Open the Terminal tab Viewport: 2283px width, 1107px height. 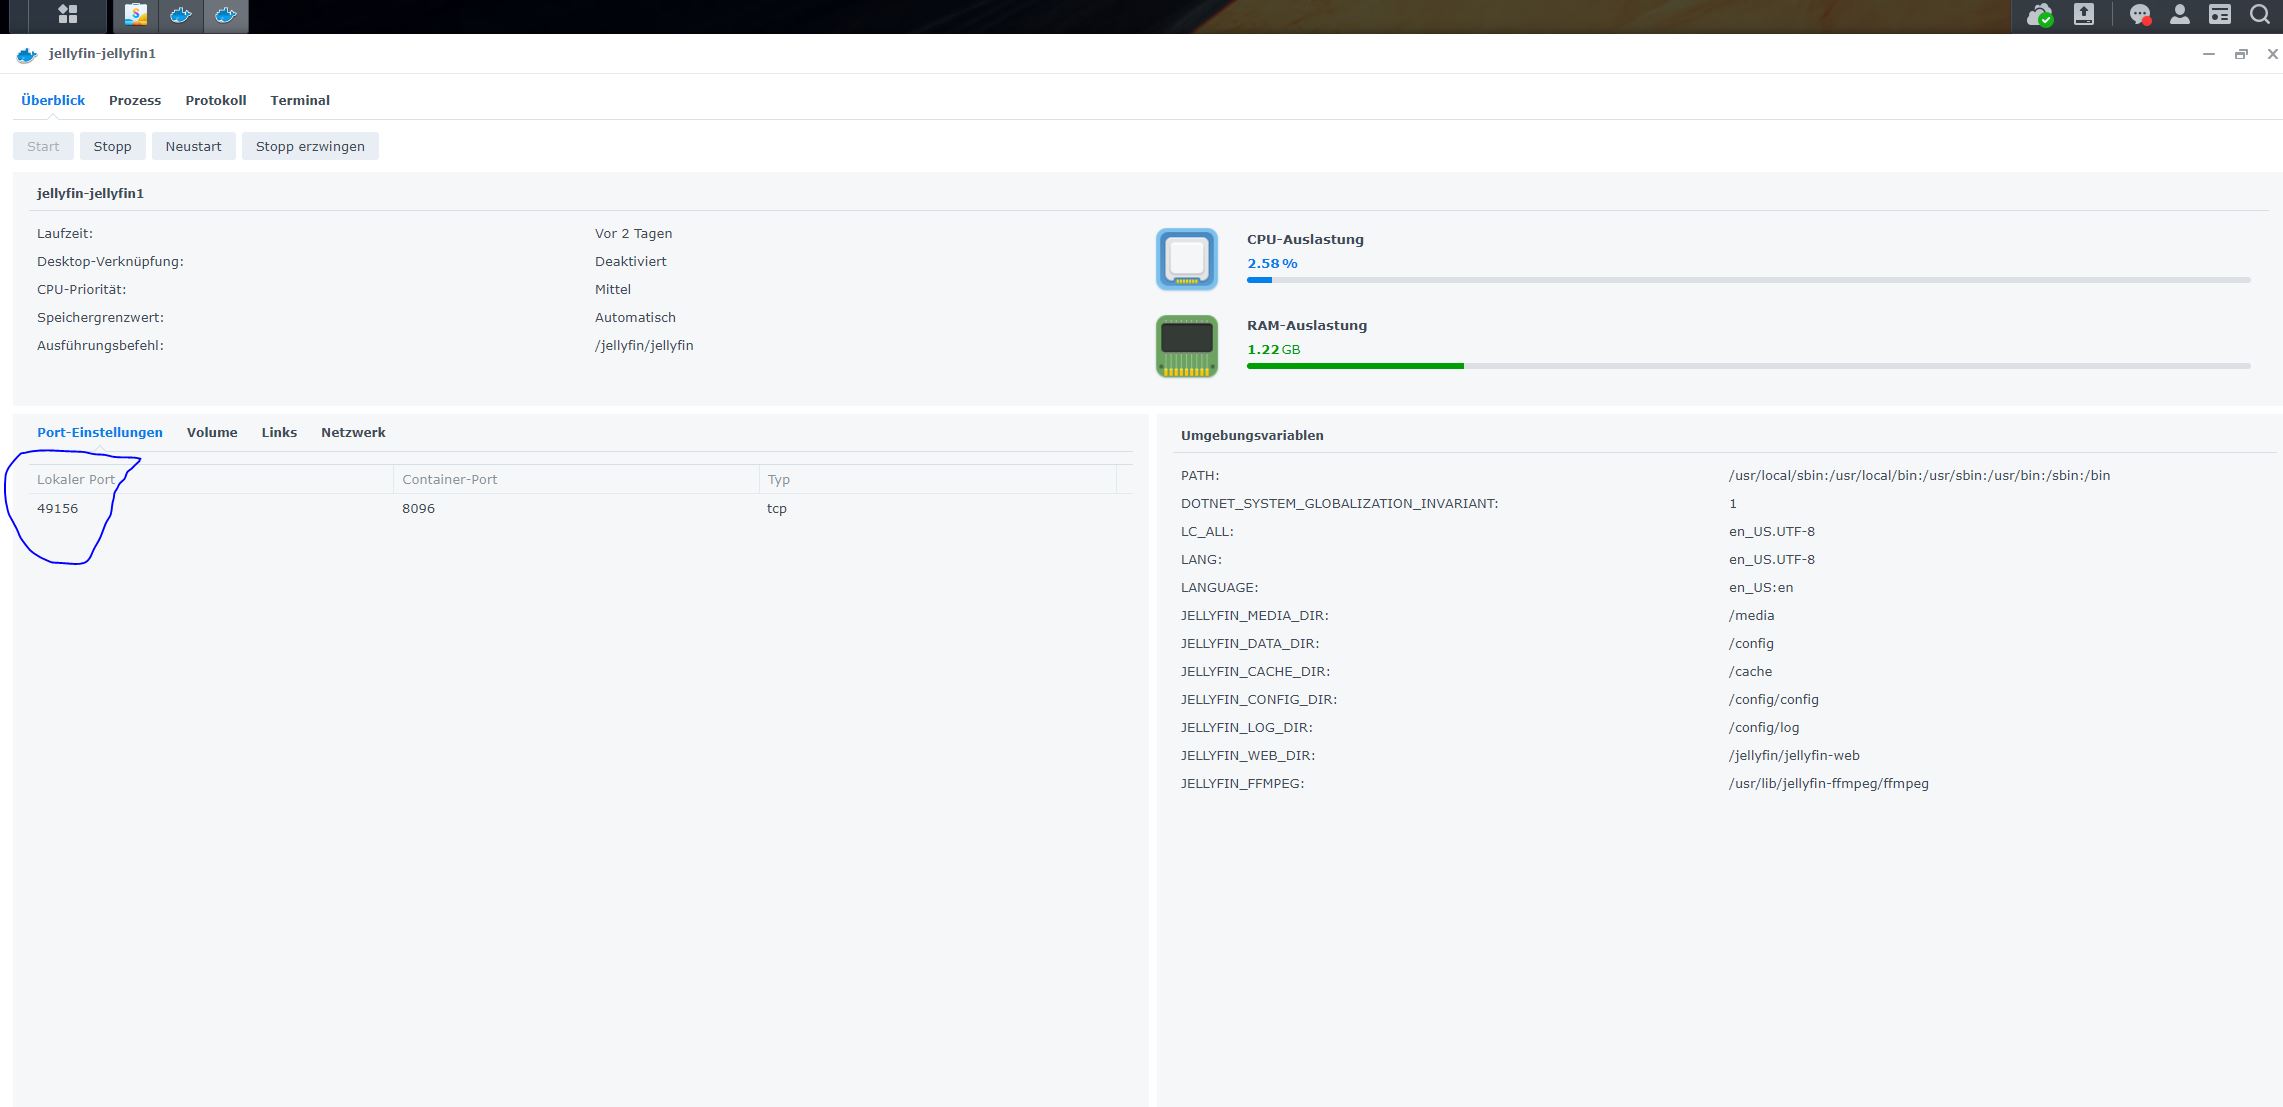[300, 100]
